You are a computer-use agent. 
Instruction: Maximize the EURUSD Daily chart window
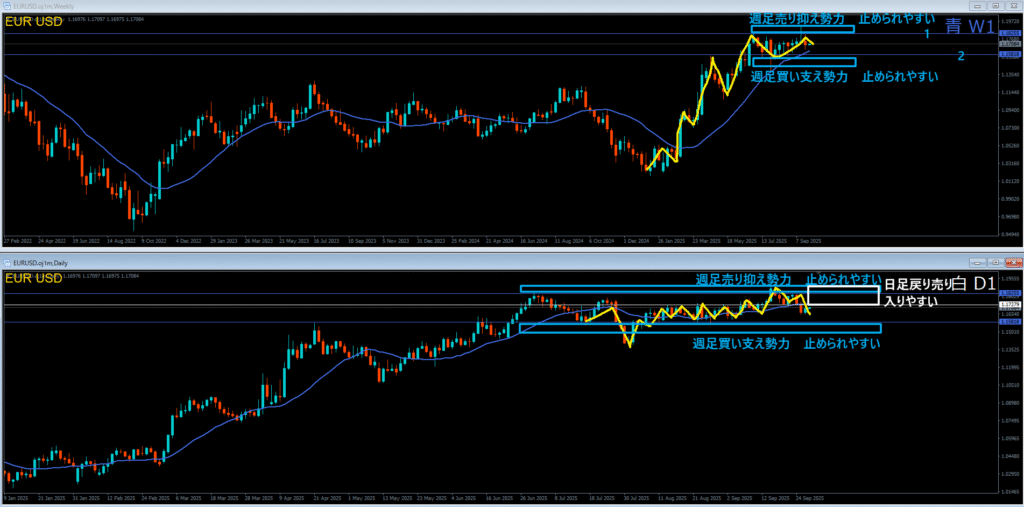[x=995, y=262]
